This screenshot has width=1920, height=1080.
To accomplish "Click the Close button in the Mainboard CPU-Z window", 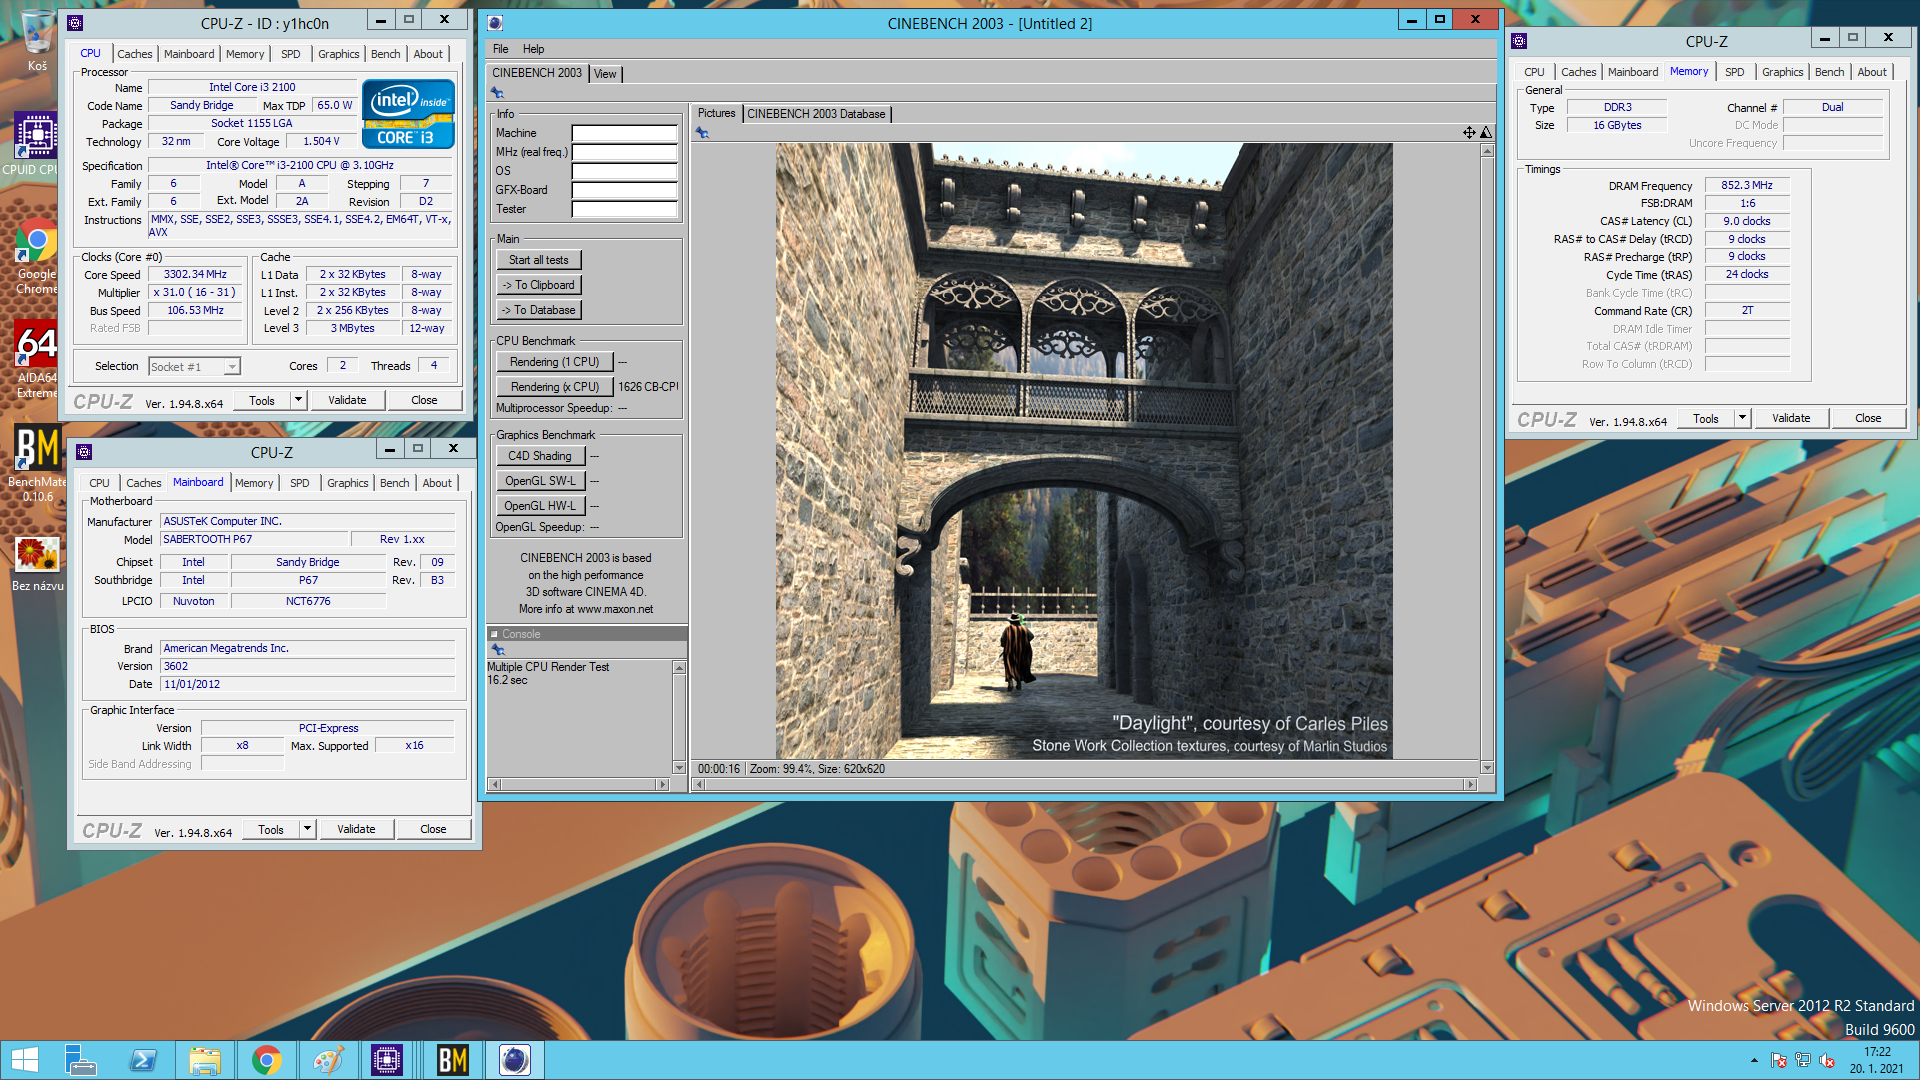I will tap(433, 829).
